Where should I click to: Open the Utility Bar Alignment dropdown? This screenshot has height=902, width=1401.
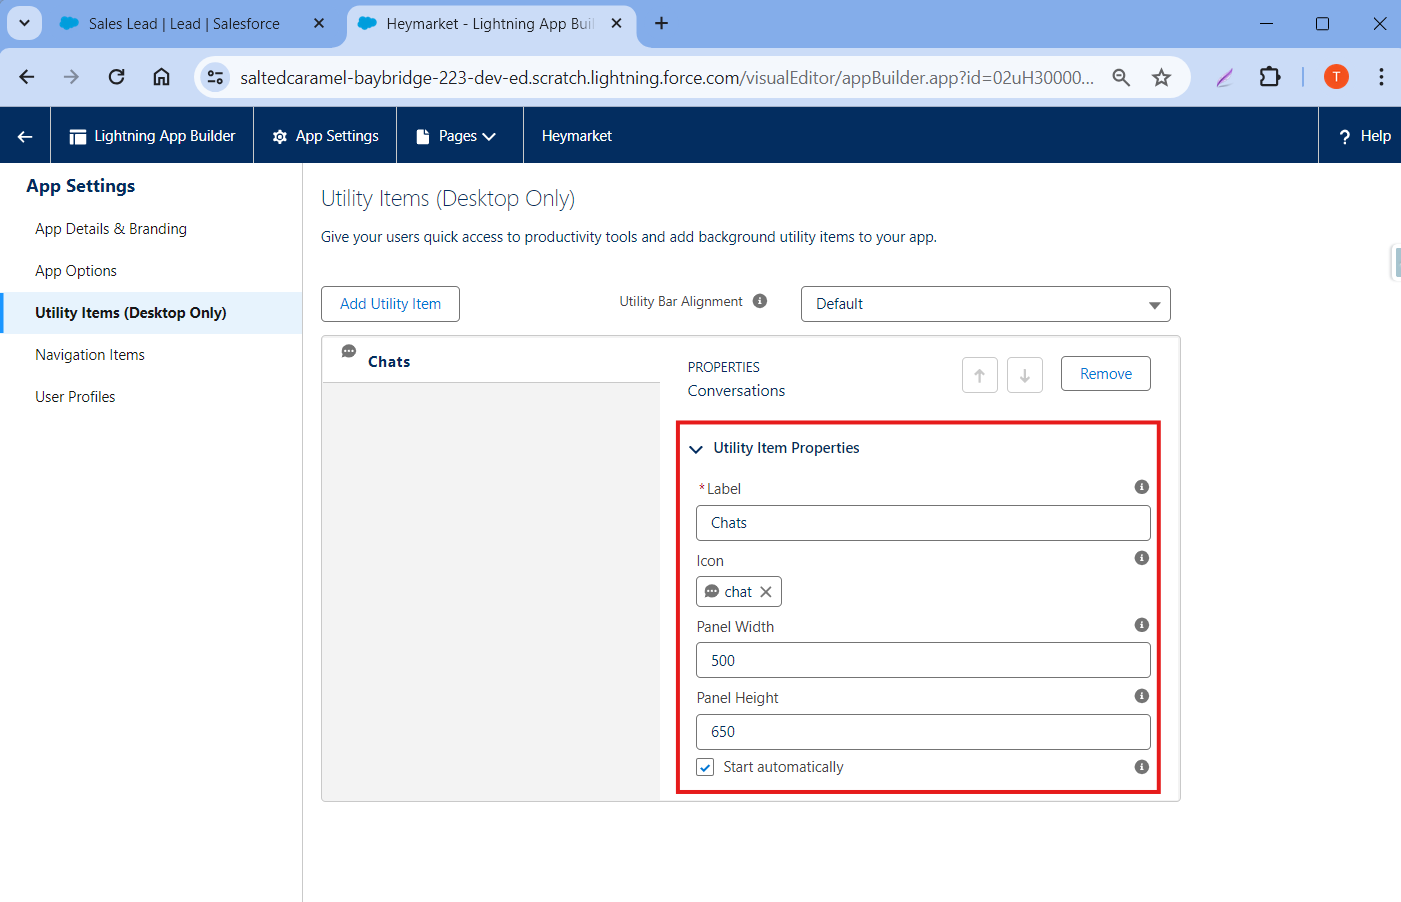(x=985, y=304)
